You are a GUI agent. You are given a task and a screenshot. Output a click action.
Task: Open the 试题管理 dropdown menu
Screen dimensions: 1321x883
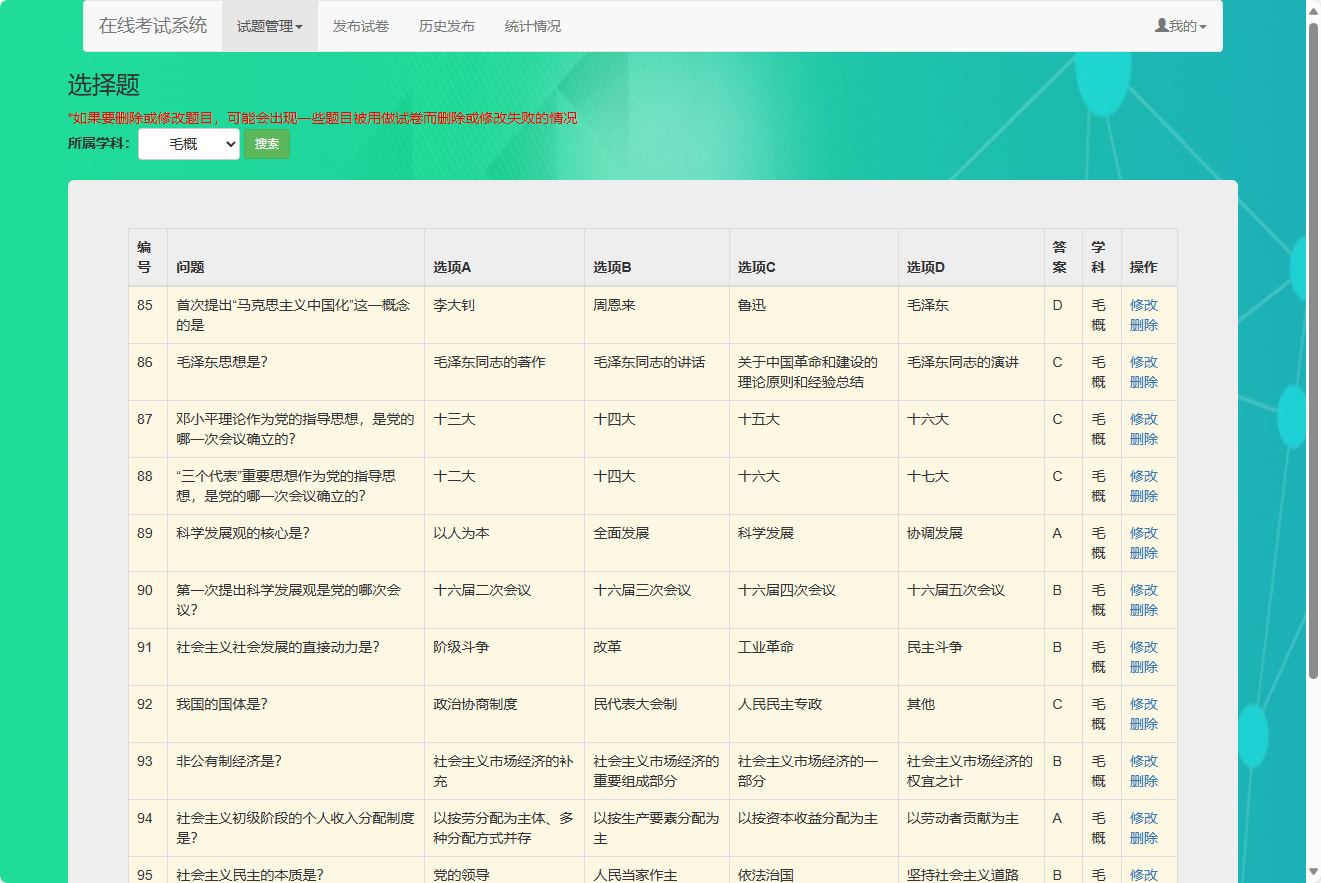(x=268, y=26)
